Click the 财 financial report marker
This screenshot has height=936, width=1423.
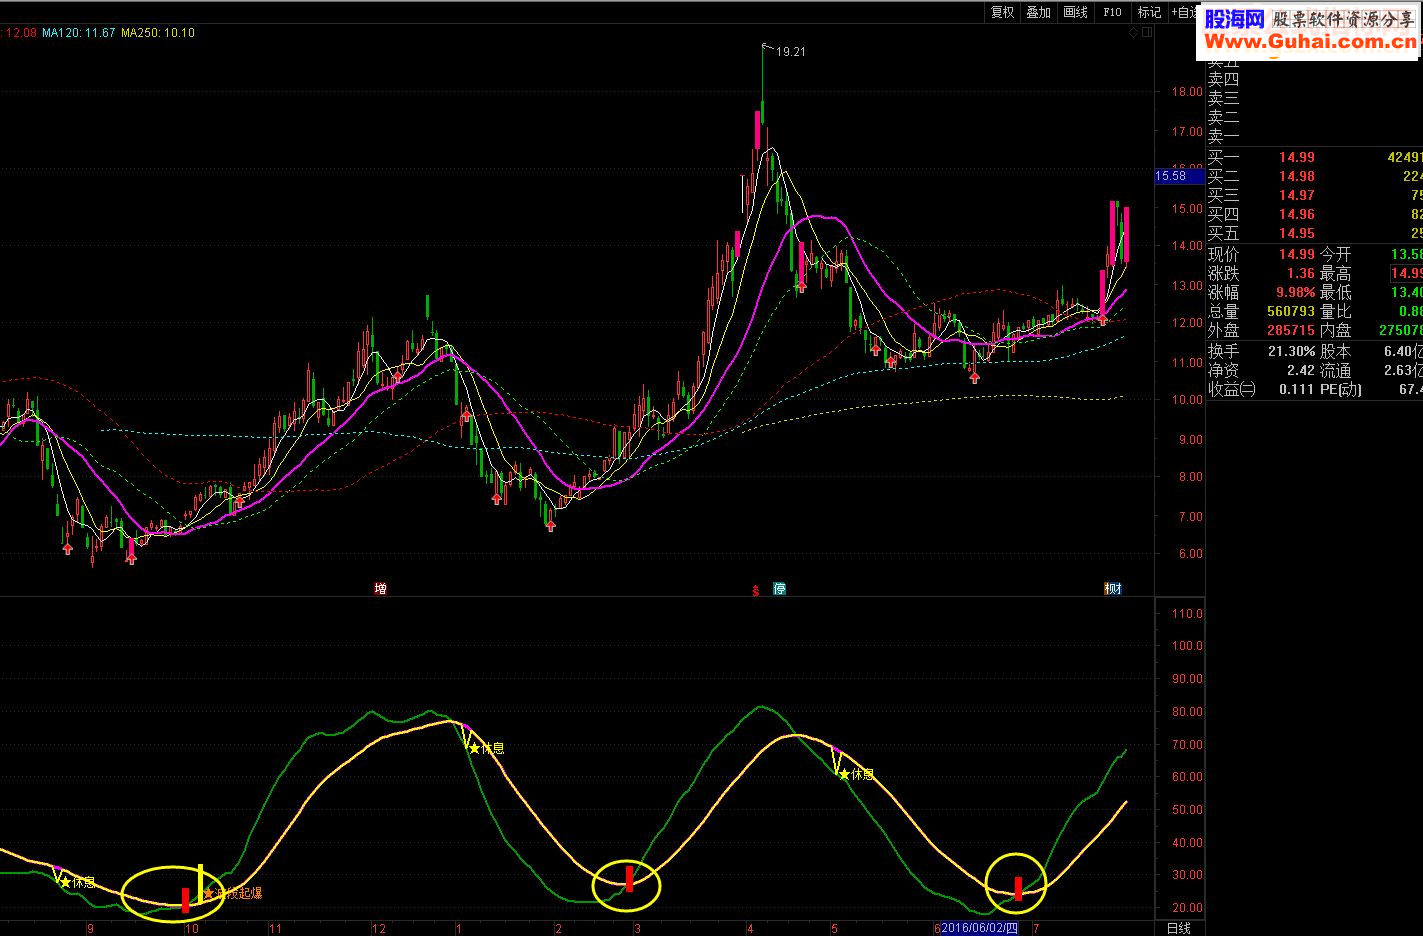[1113, 588]
